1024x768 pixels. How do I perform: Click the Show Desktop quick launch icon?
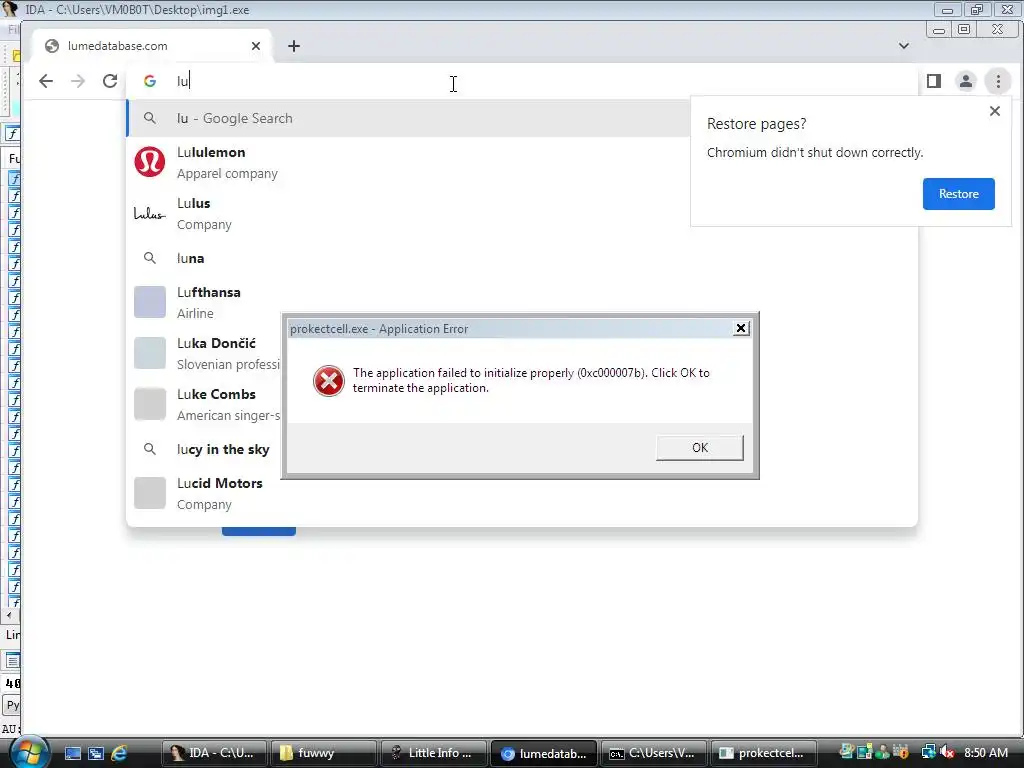click(x=72, y=753)
